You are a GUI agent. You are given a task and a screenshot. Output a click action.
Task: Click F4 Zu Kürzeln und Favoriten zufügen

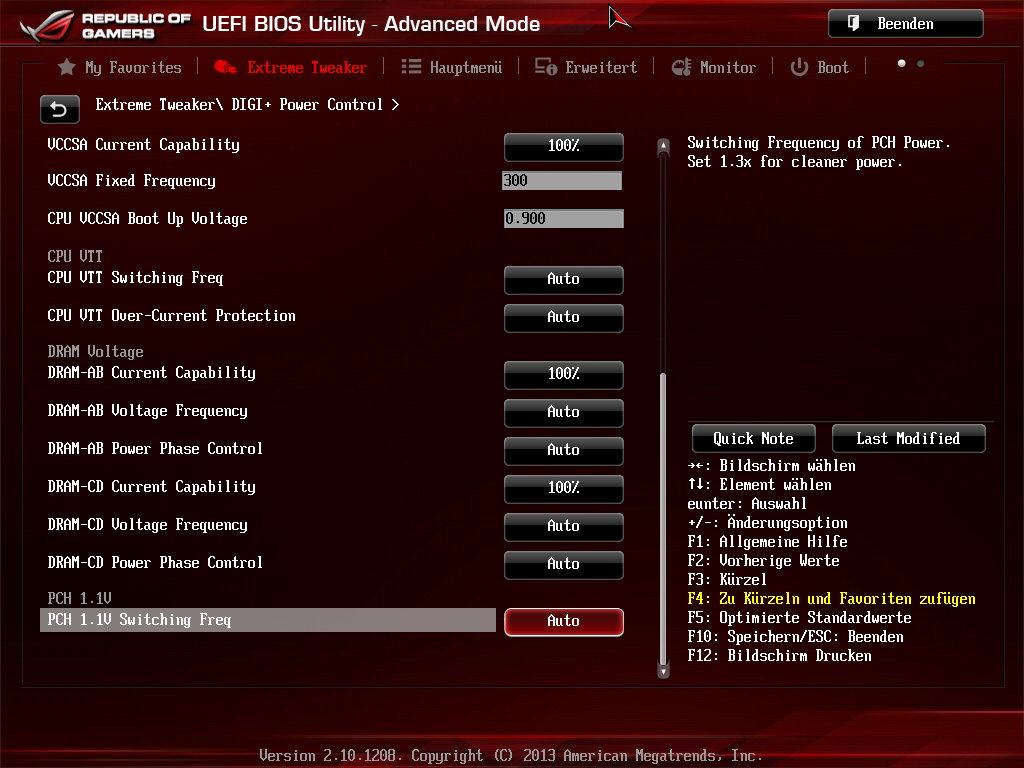[x=831, y=598]
